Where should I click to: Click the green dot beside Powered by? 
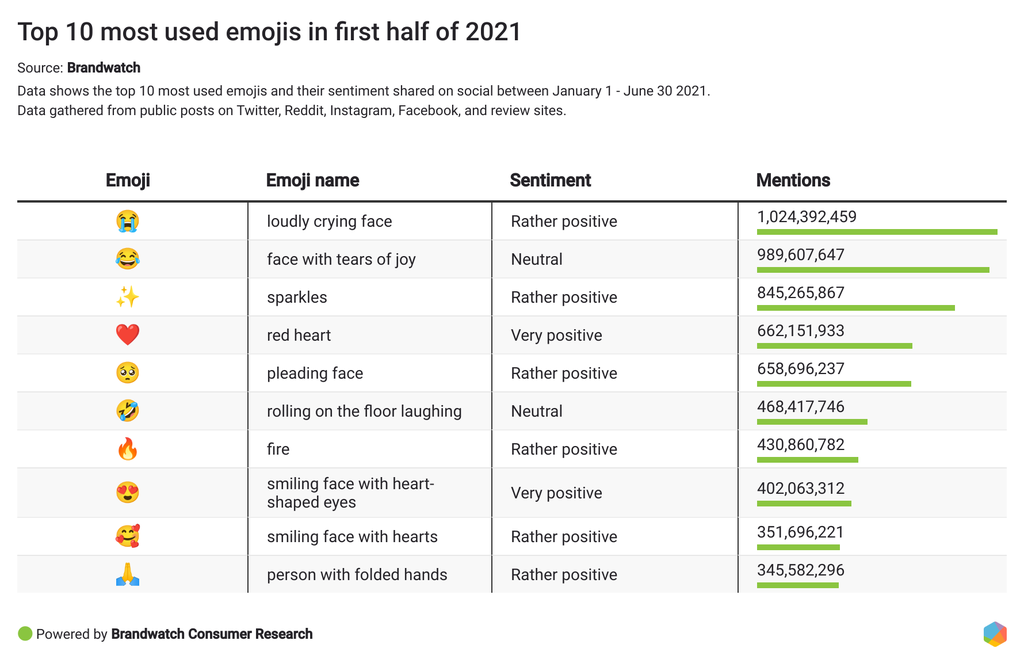(x=25, y=634)
